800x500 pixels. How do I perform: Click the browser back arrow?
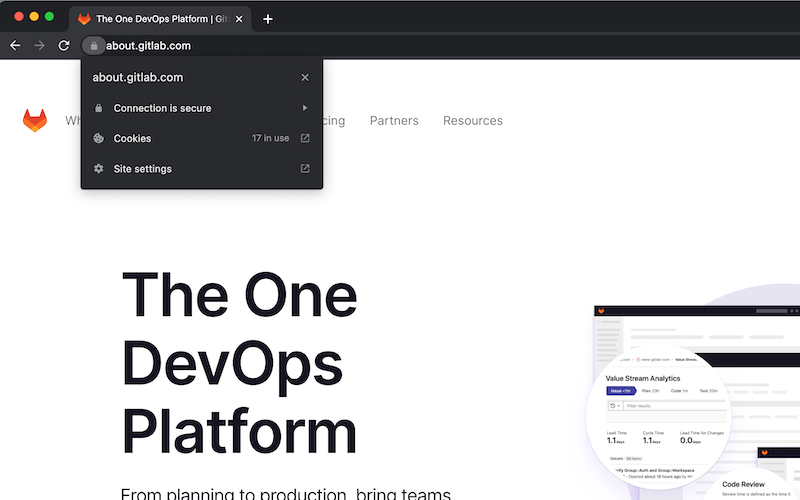15,45
